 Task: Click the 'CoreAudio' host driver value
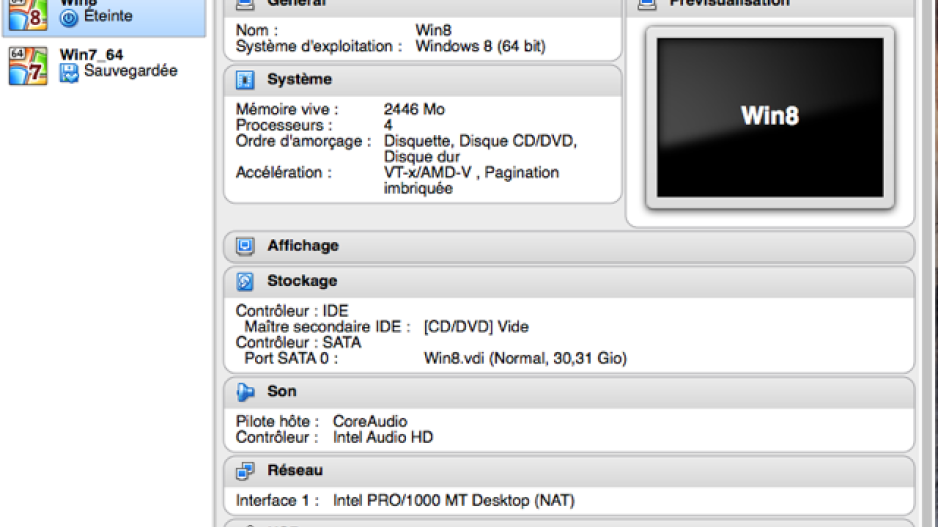[370, 422]
